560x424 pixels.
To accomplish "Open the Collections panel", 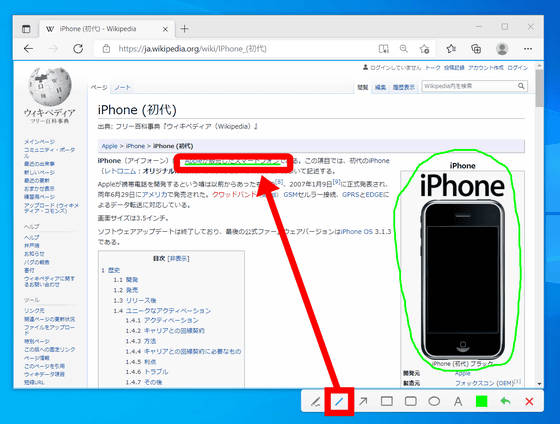I will coord(476,49).
